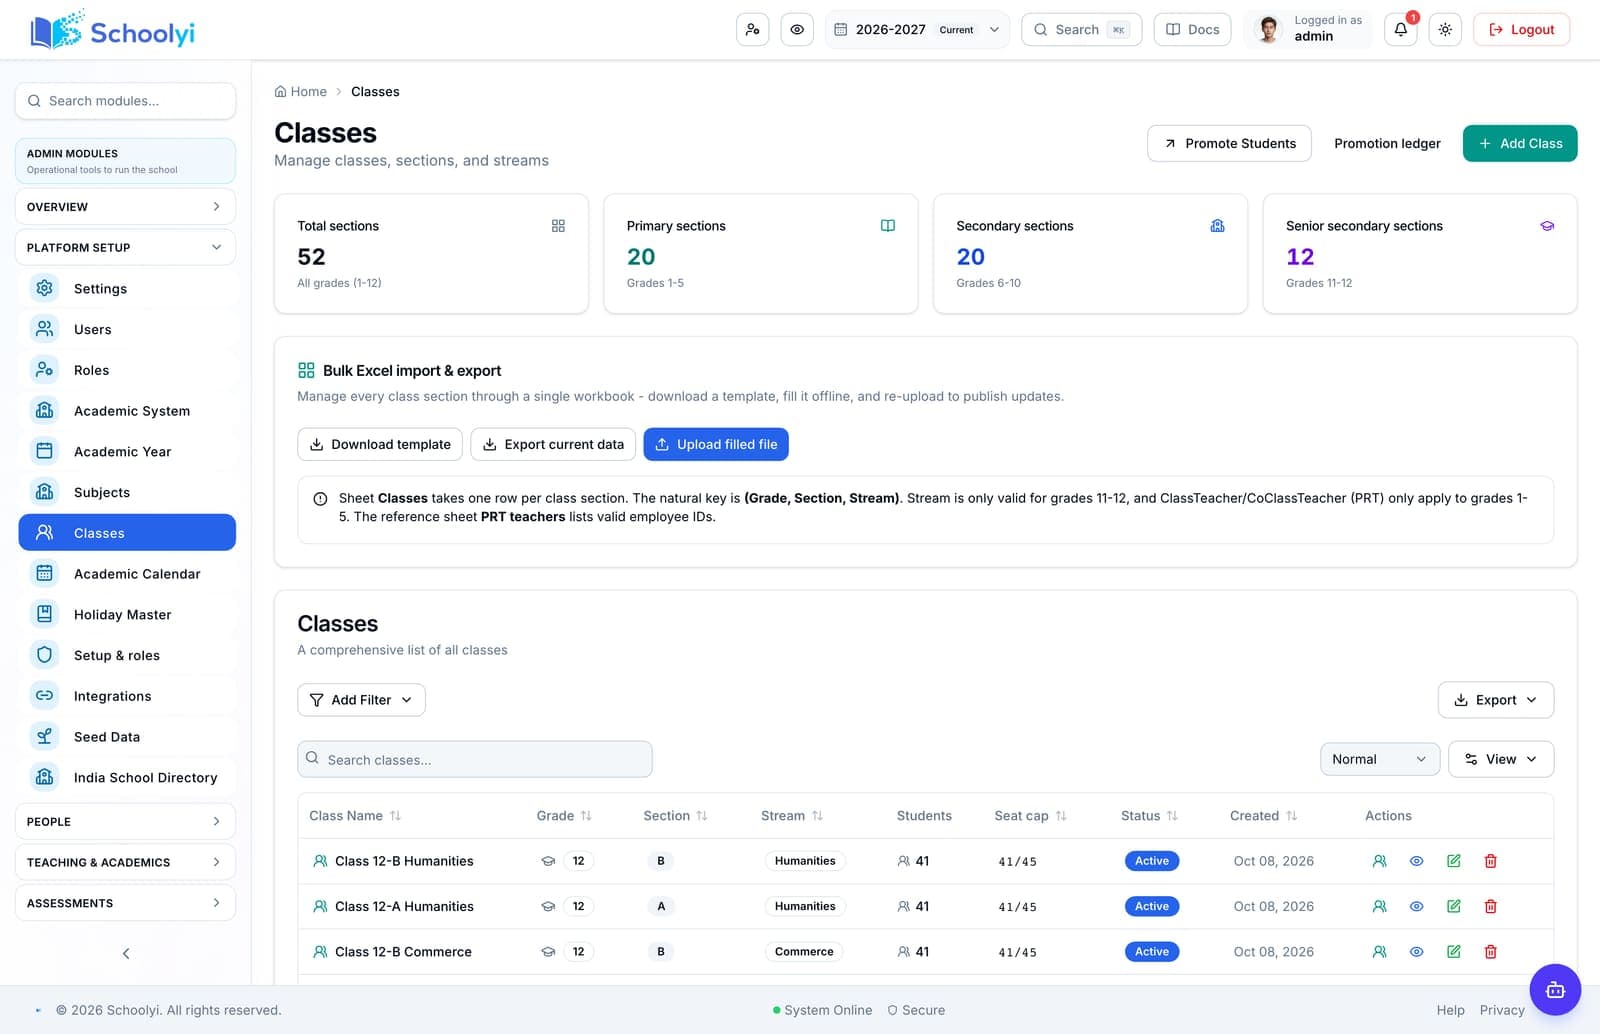
Task: View Class 12-A Humanities with the eye icon
Action: (x=1416, y=906)
